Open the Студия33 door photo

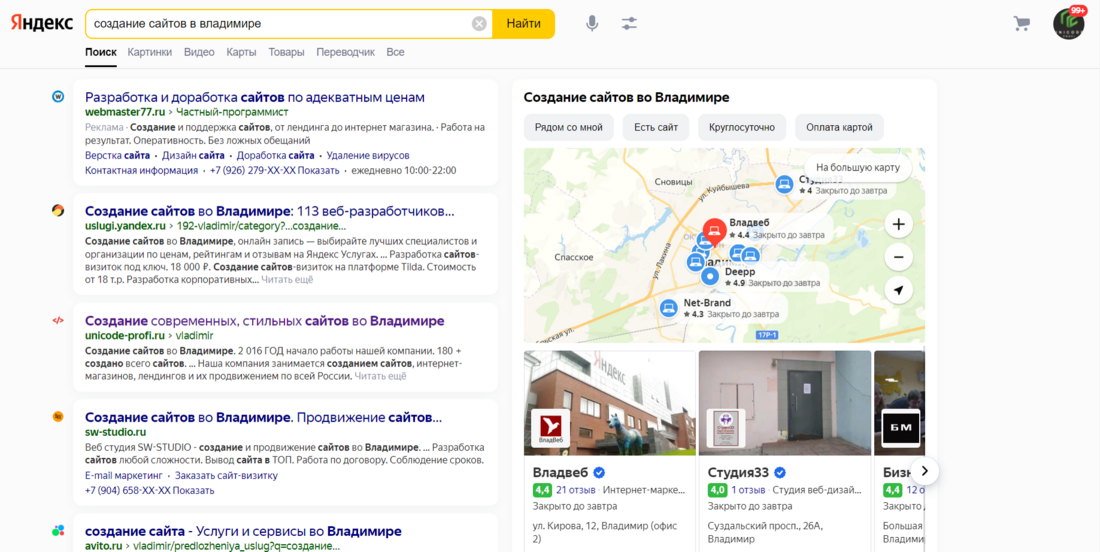[785, 403]
